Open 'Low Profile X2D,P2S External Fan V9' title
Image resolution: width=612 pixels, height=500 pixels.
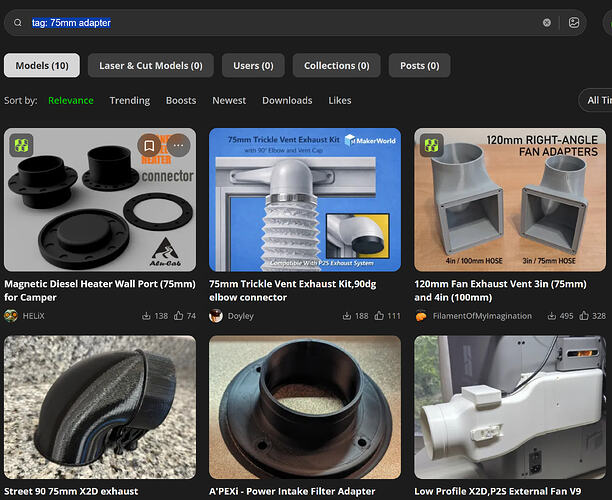pyautogui.click(x=498, y=491)
